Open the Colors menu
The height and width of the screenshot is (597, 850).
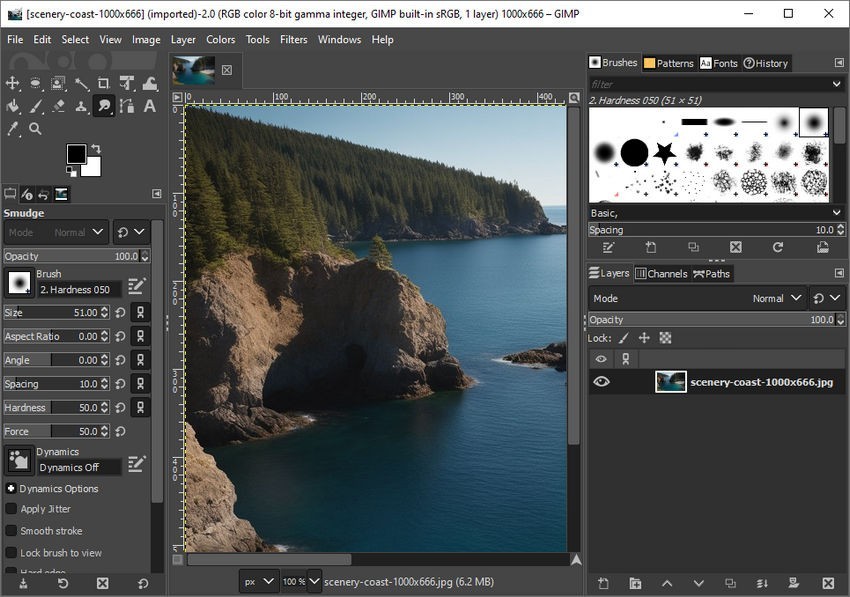(x=221, y=40)
